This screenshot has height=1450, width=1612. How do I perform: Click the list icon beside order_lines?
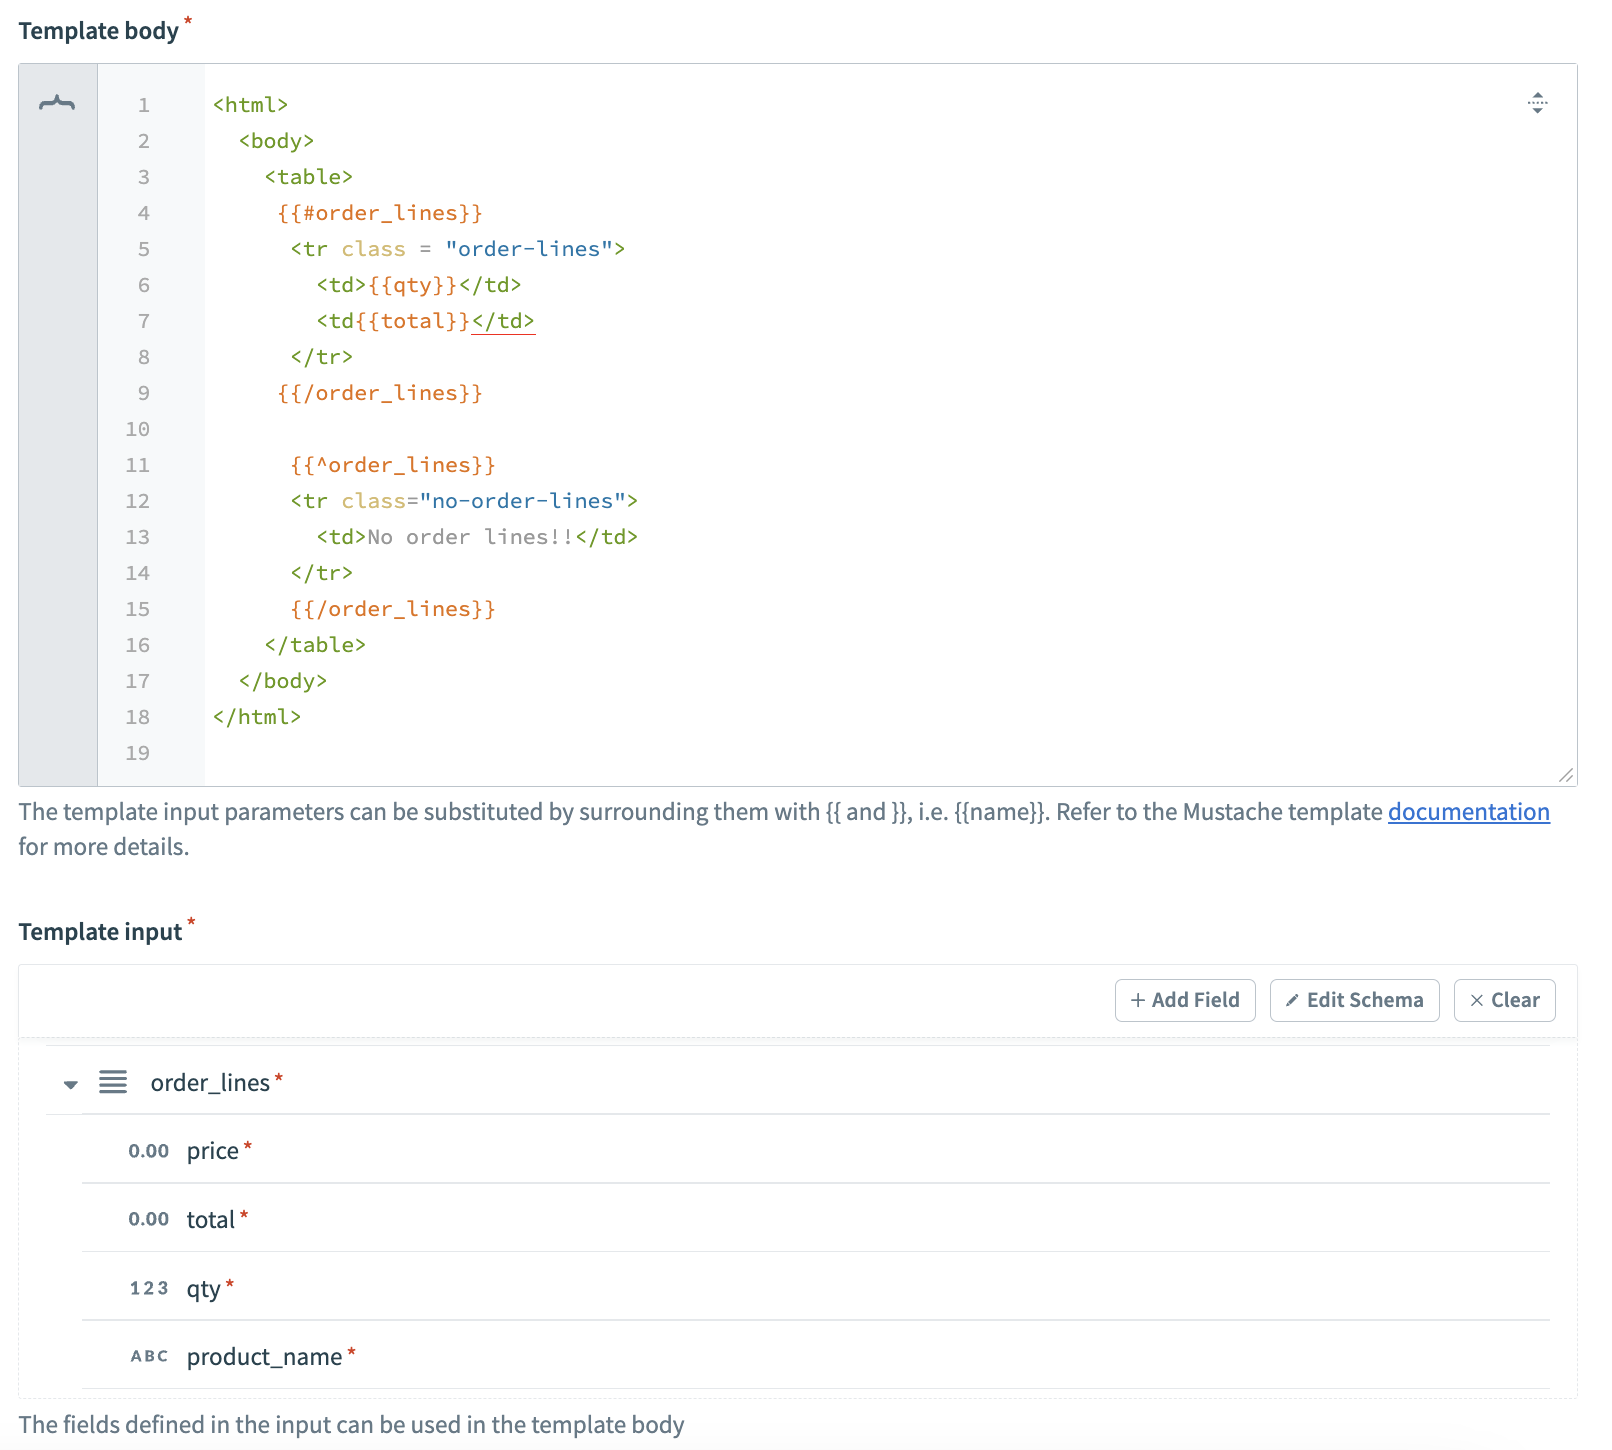113,1082
